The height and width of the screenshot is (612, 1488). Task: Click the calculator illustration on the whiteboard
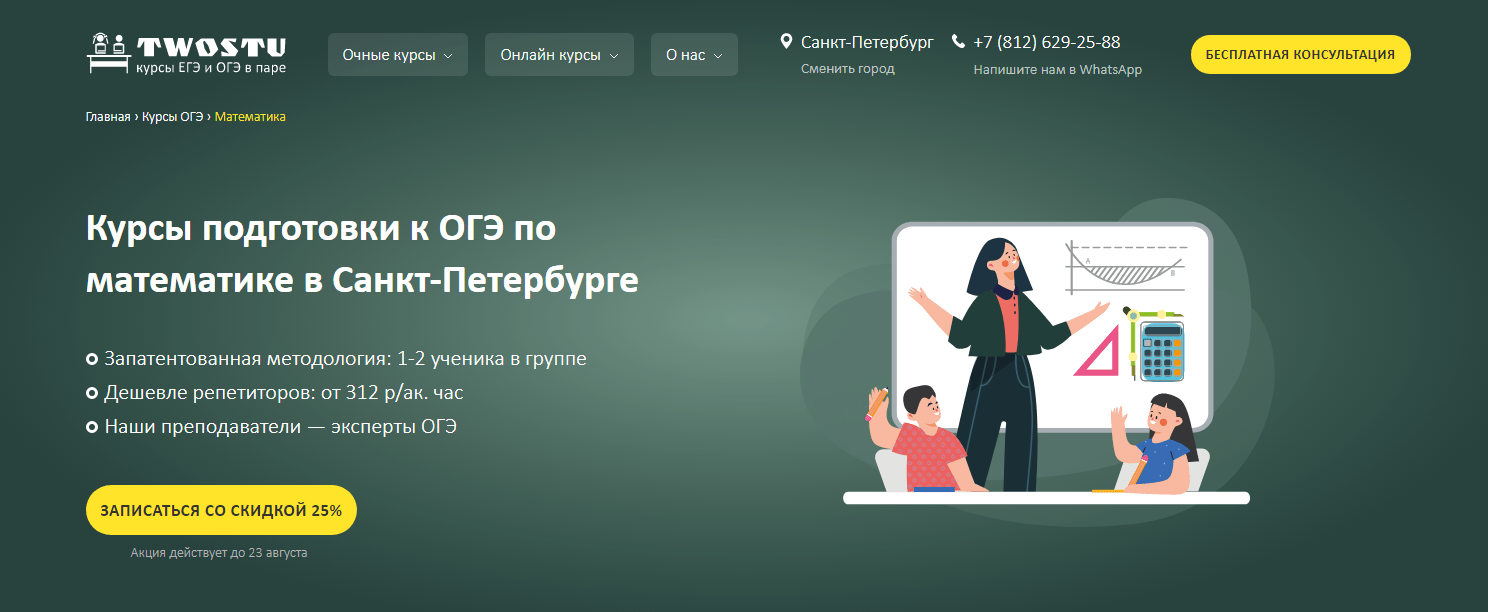[1161, 351]
